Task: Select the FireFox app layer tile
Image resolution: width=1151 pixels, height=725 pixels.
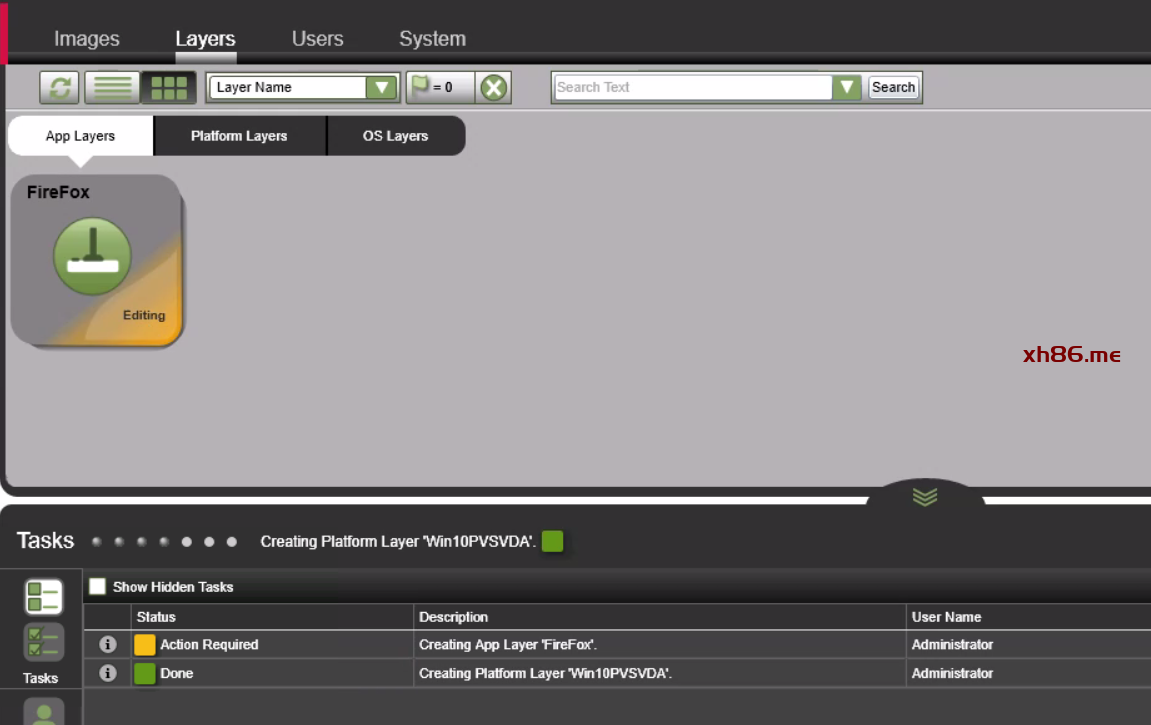Action: pos(97,262)
